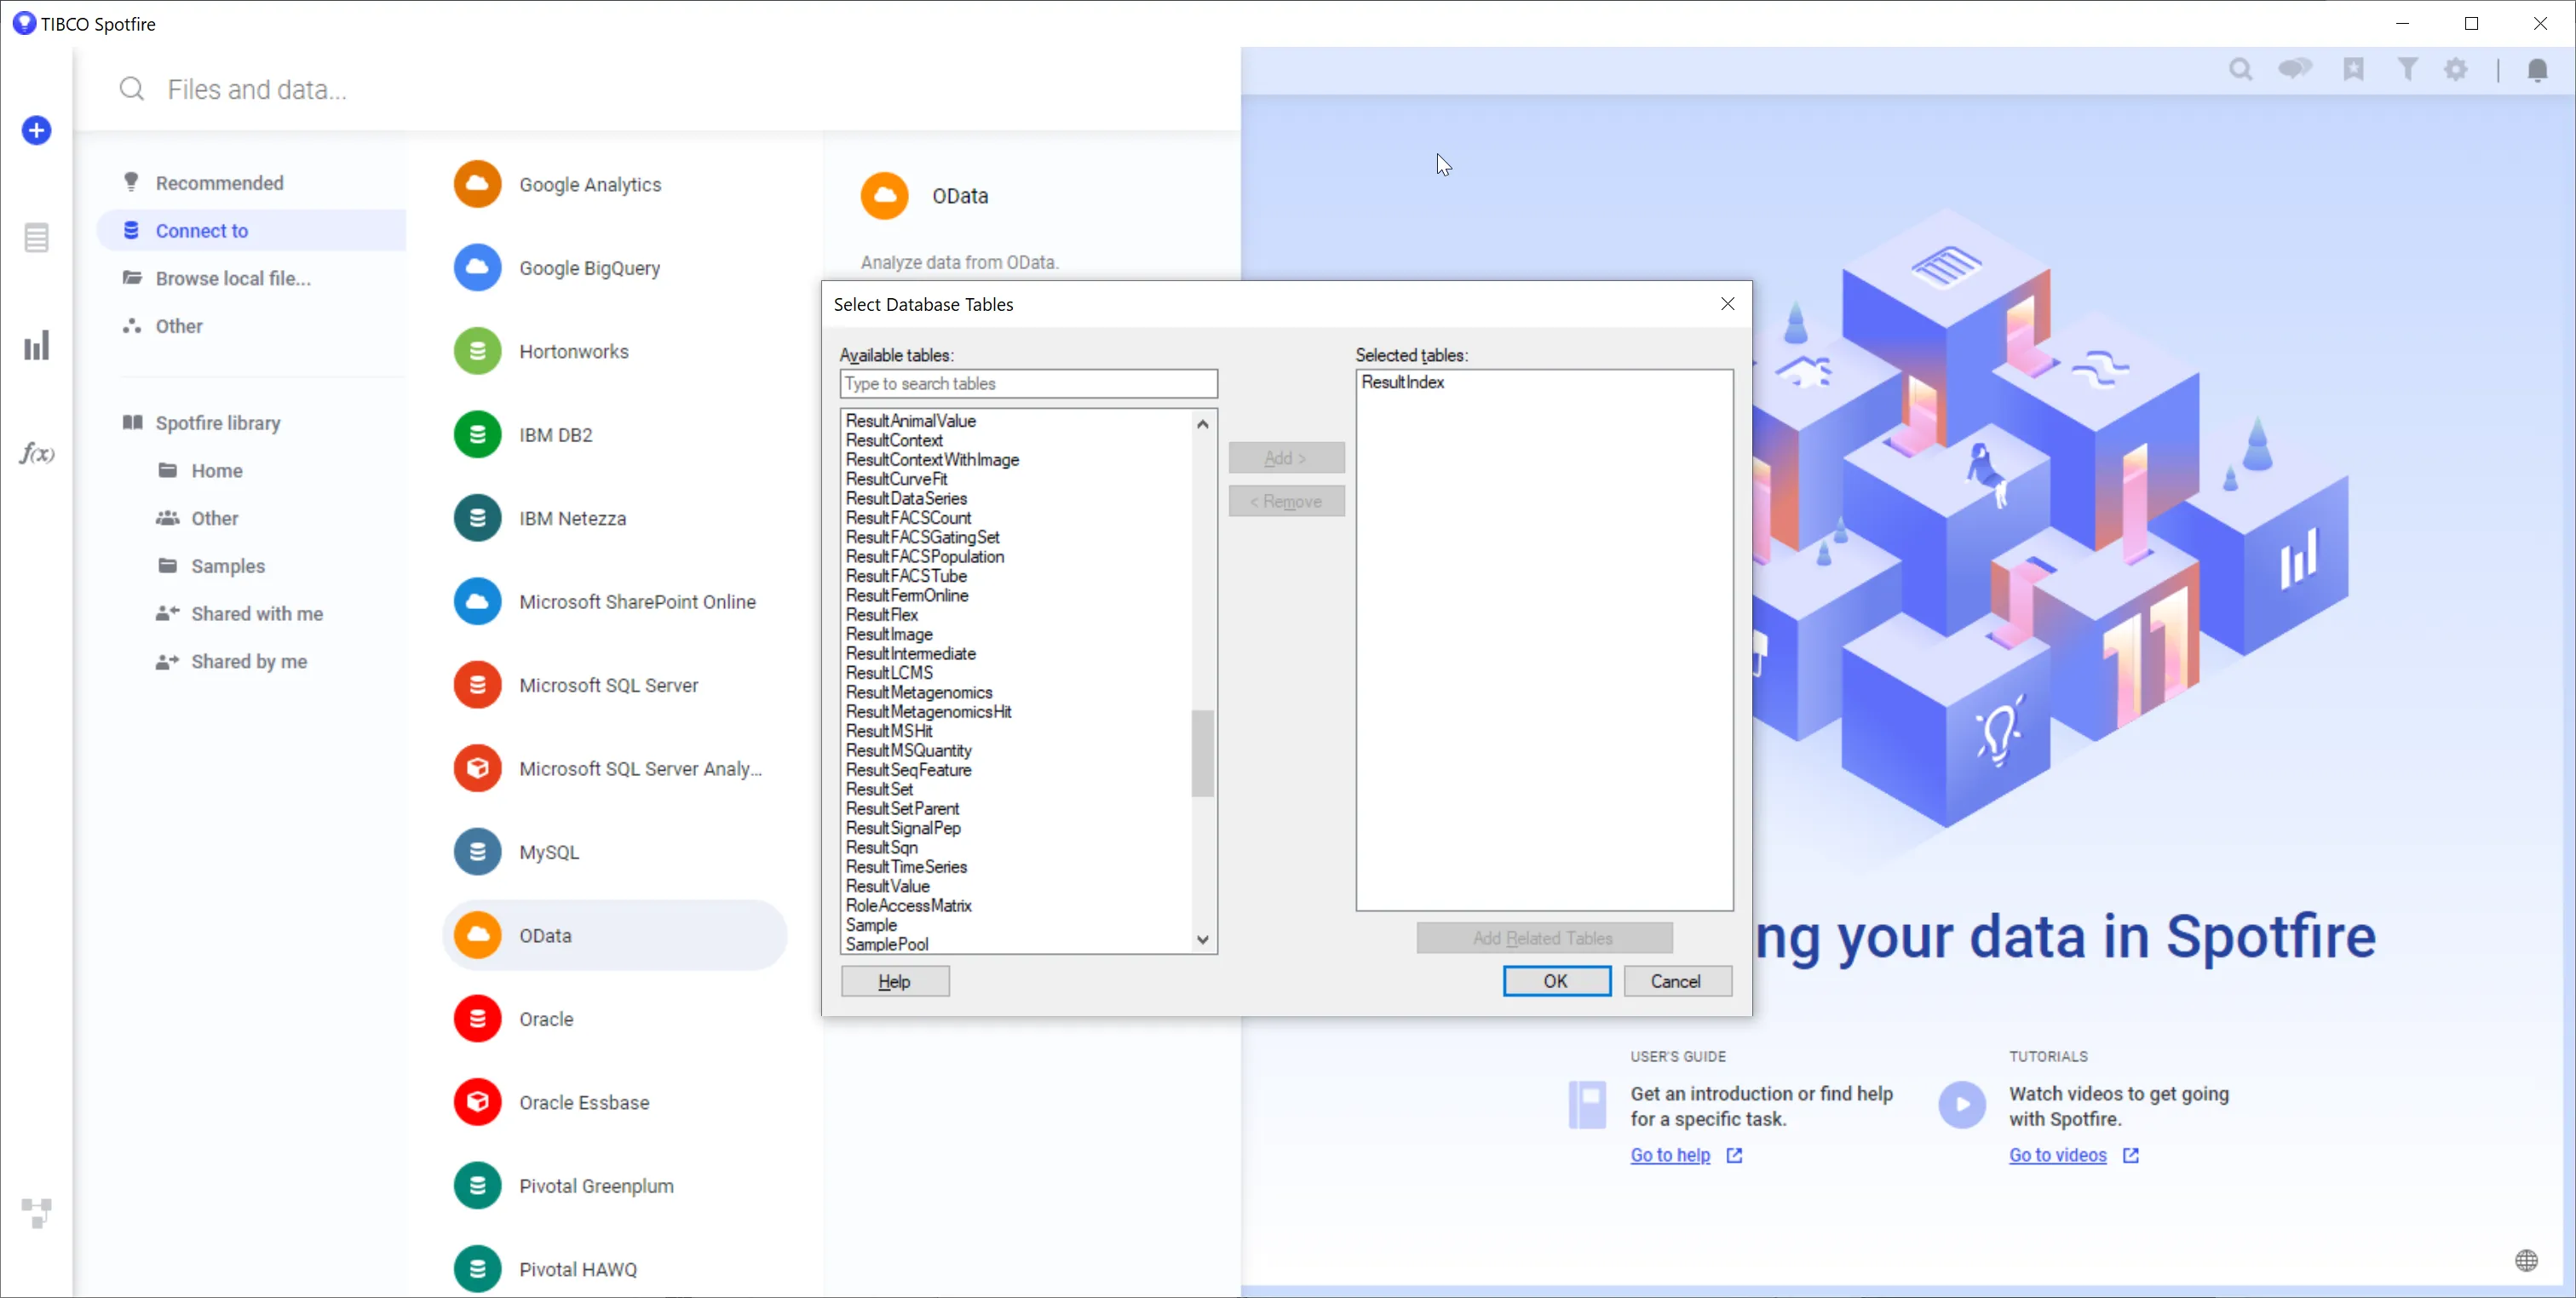Follow the Go to help link

[1670, 1155]
